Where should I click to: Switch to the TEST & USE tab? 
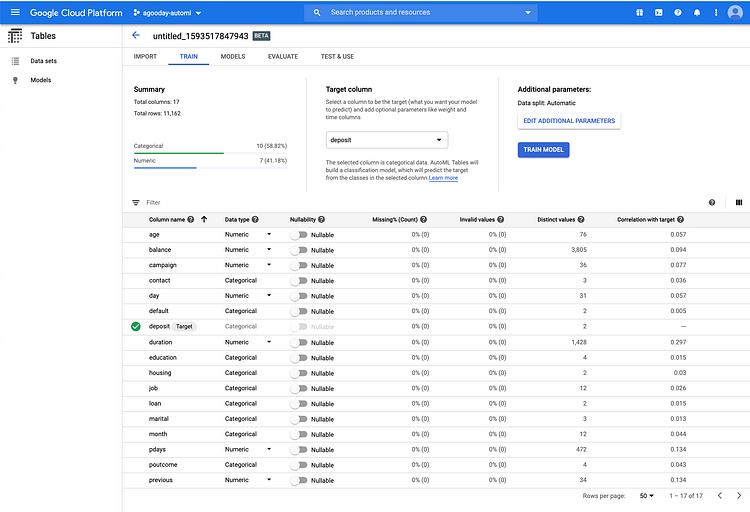[337, 56]
